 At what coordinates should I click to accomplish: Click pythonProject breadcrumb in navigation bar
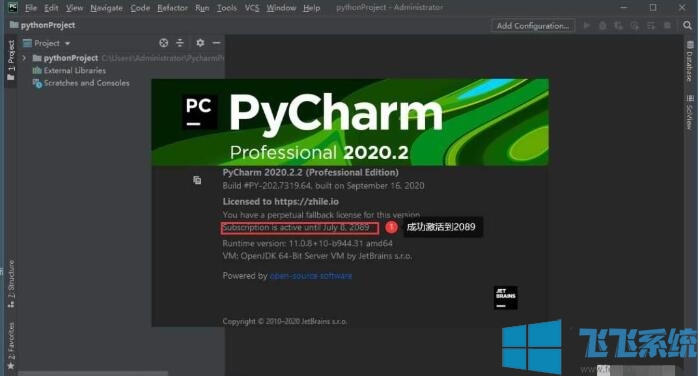point(43,25)
